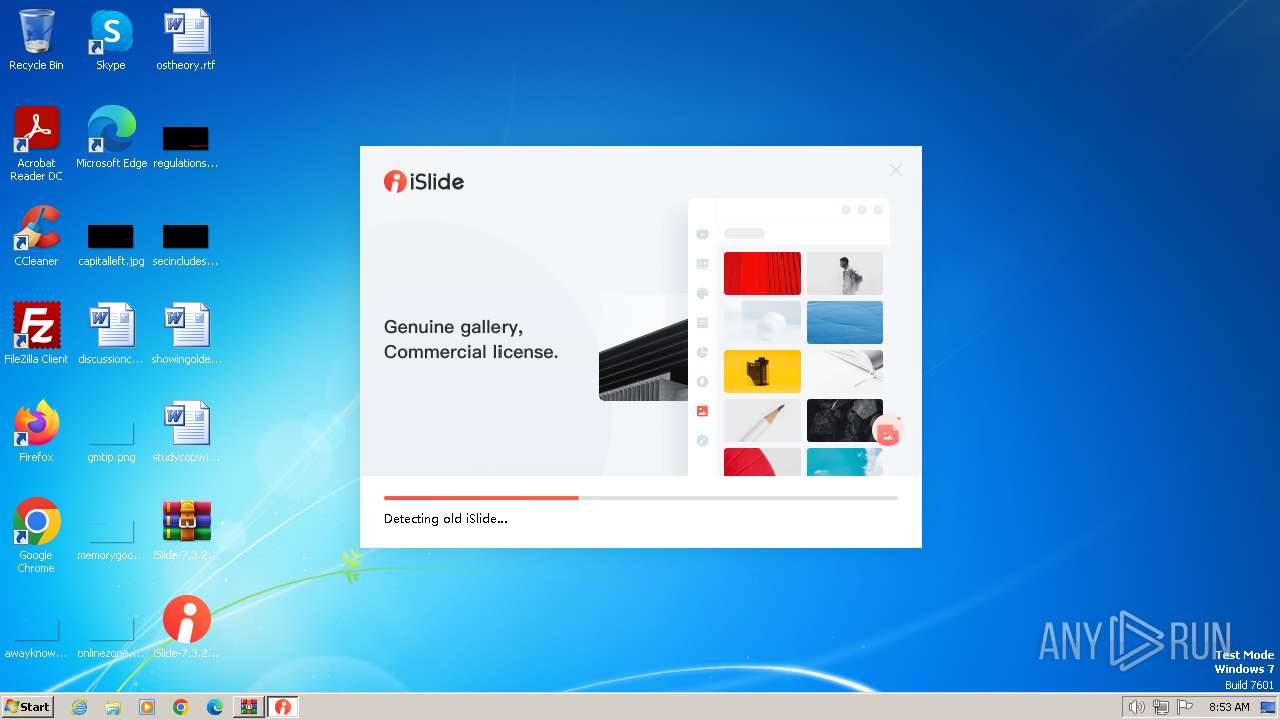Open the iSlide-7.3.2 WinRAR archive icon
Viewport: 1280px width, 720px height.
186,530
